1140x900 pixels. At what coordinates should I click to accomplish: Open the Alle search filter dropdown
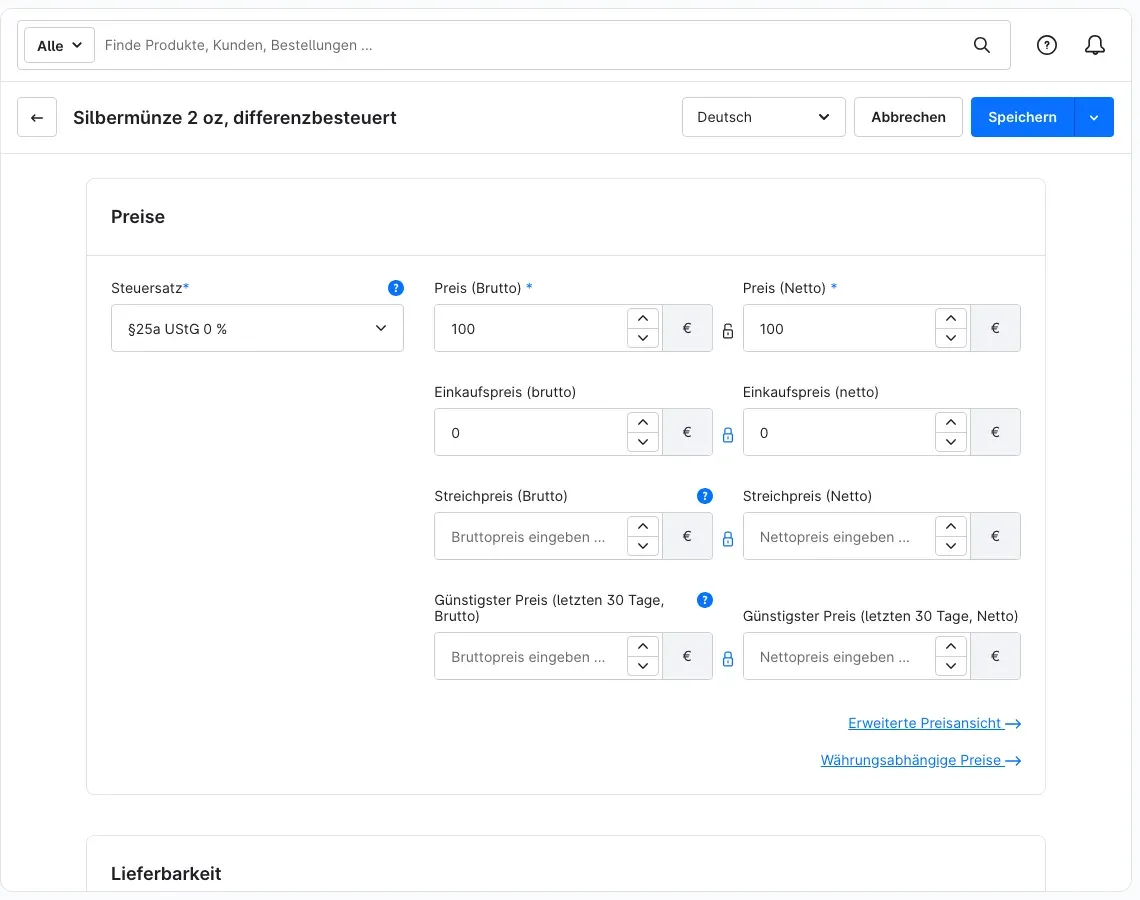(60, 45)
